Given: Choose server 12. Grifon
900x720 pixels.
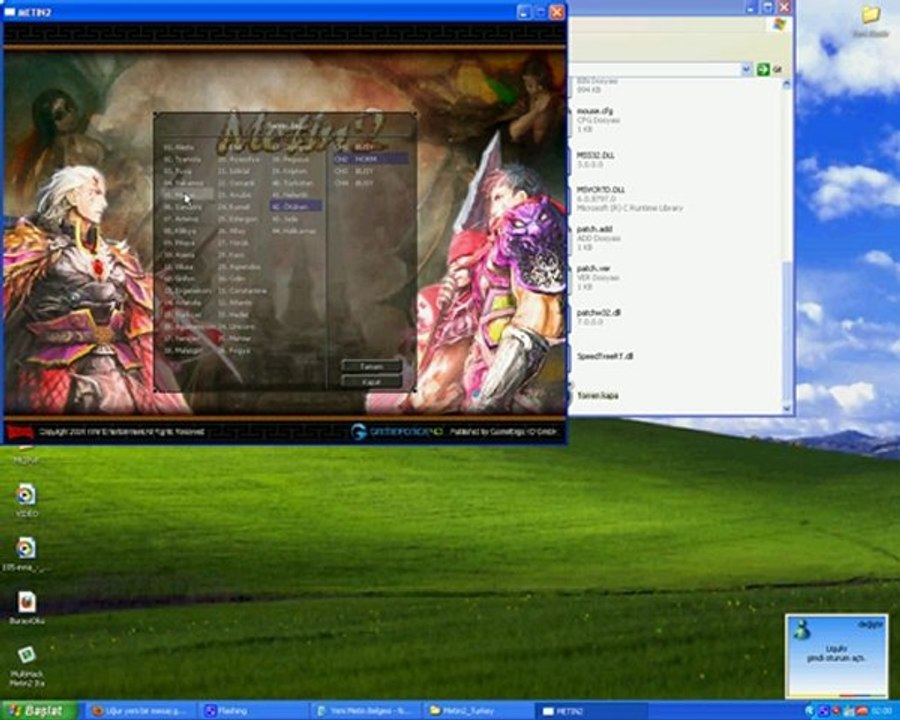Looking at the screenshot, I should (179, 279).
